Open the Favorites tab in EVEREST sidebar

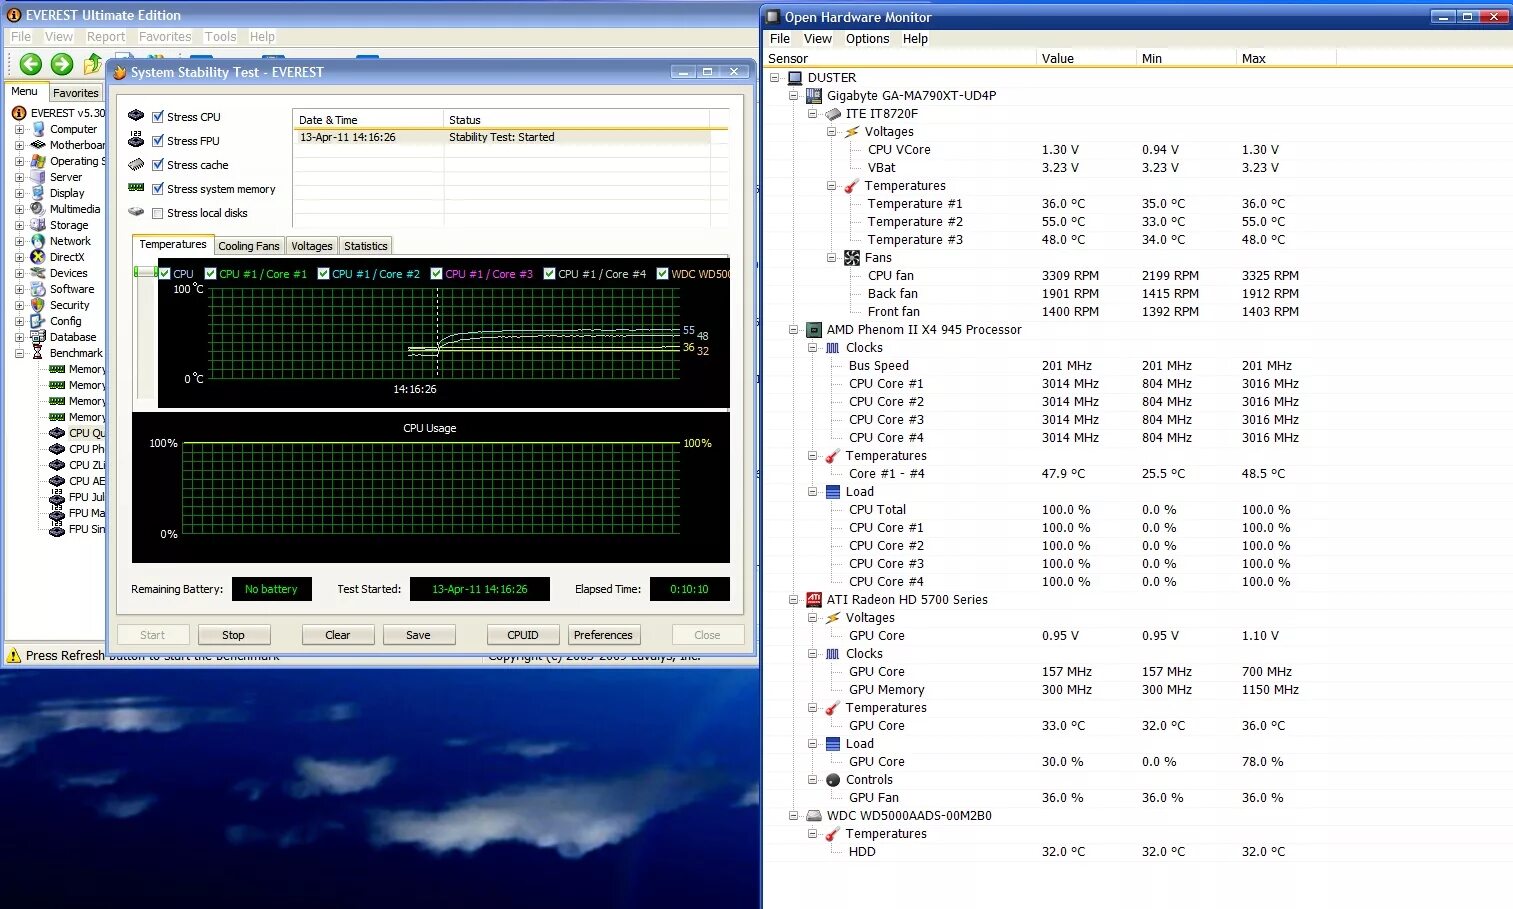tap(76, 92)
